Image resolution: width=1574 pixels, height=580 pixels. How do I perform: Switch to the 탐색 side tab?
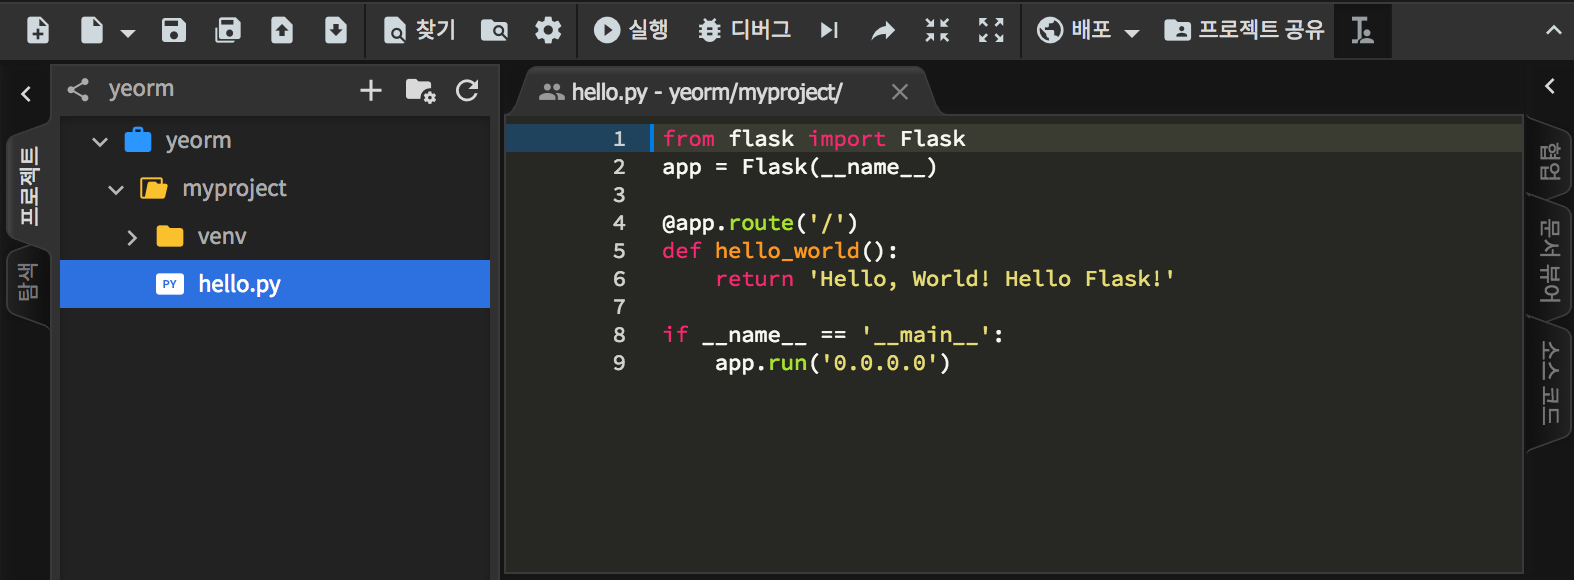tap(27, 283)
